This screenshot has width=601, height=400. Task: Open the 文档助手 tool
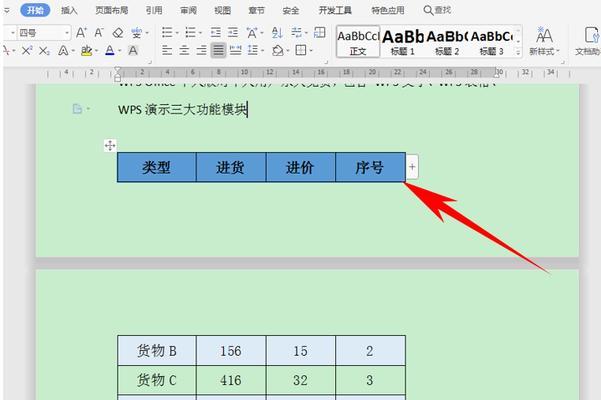[589, 41]
